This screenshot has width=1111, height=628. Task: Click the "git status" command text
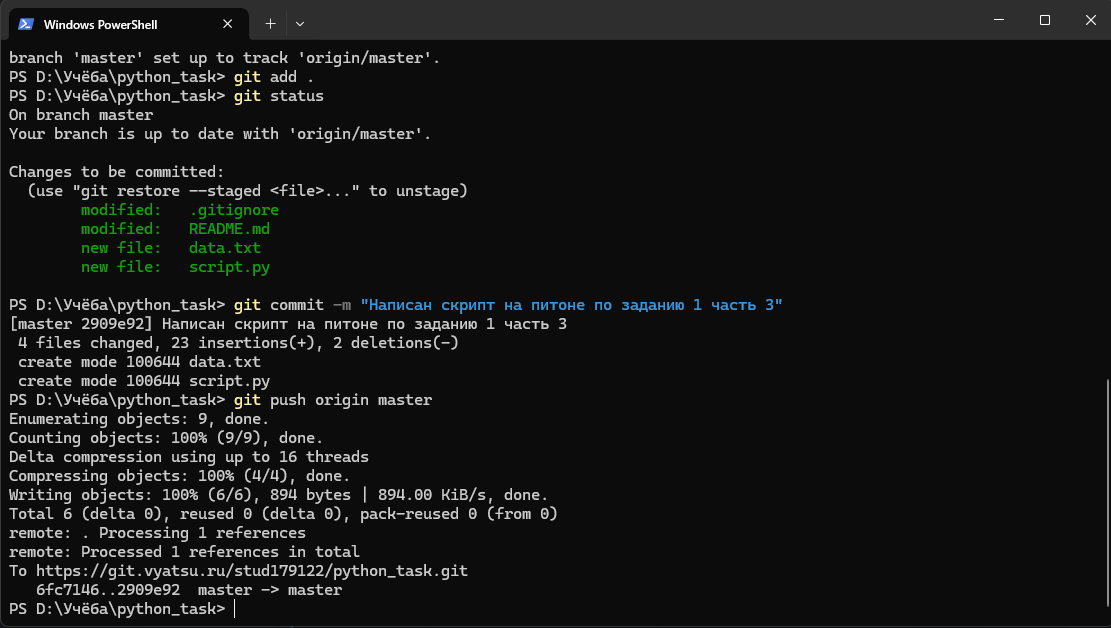[278, 96]
